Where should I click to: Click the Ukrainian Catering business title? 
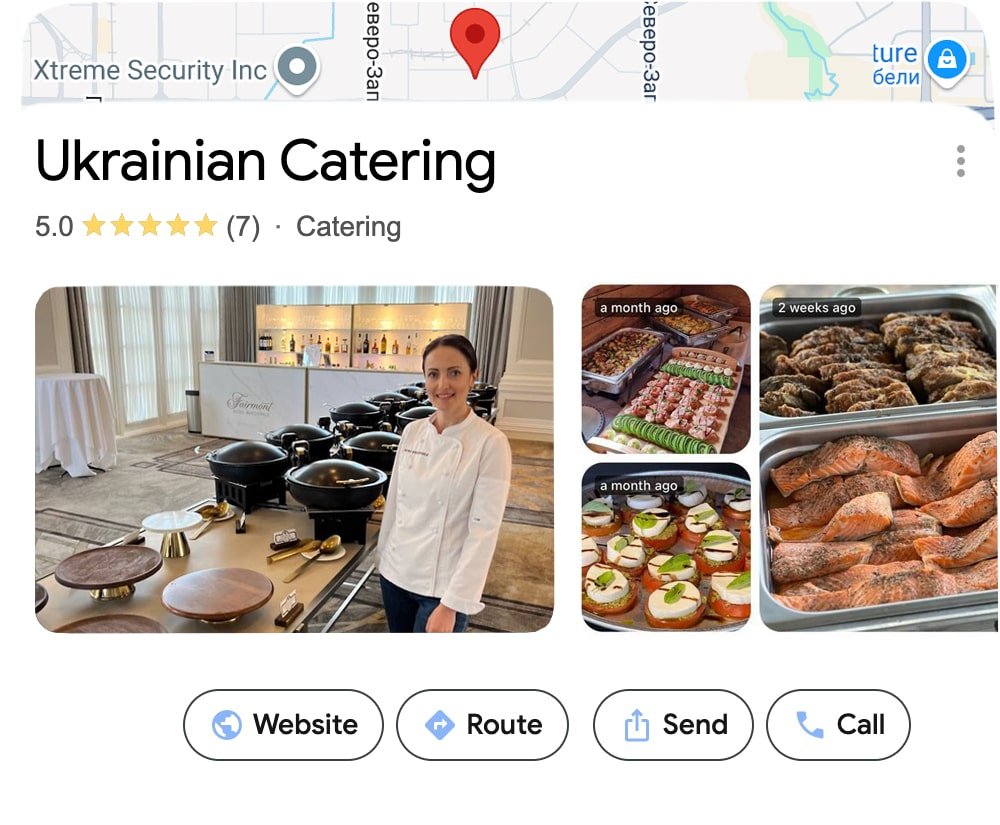(265, 162)
